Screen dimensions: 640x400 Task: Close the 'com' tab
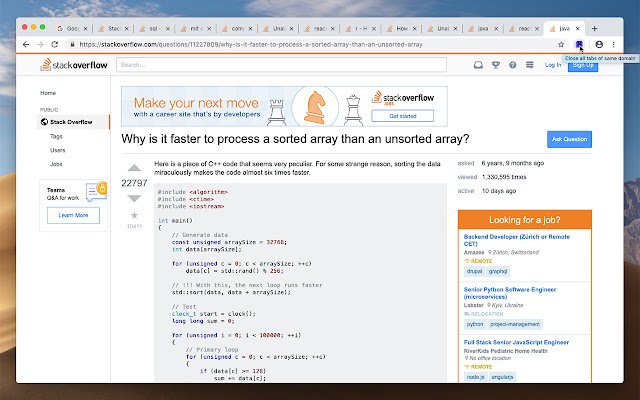250,29
